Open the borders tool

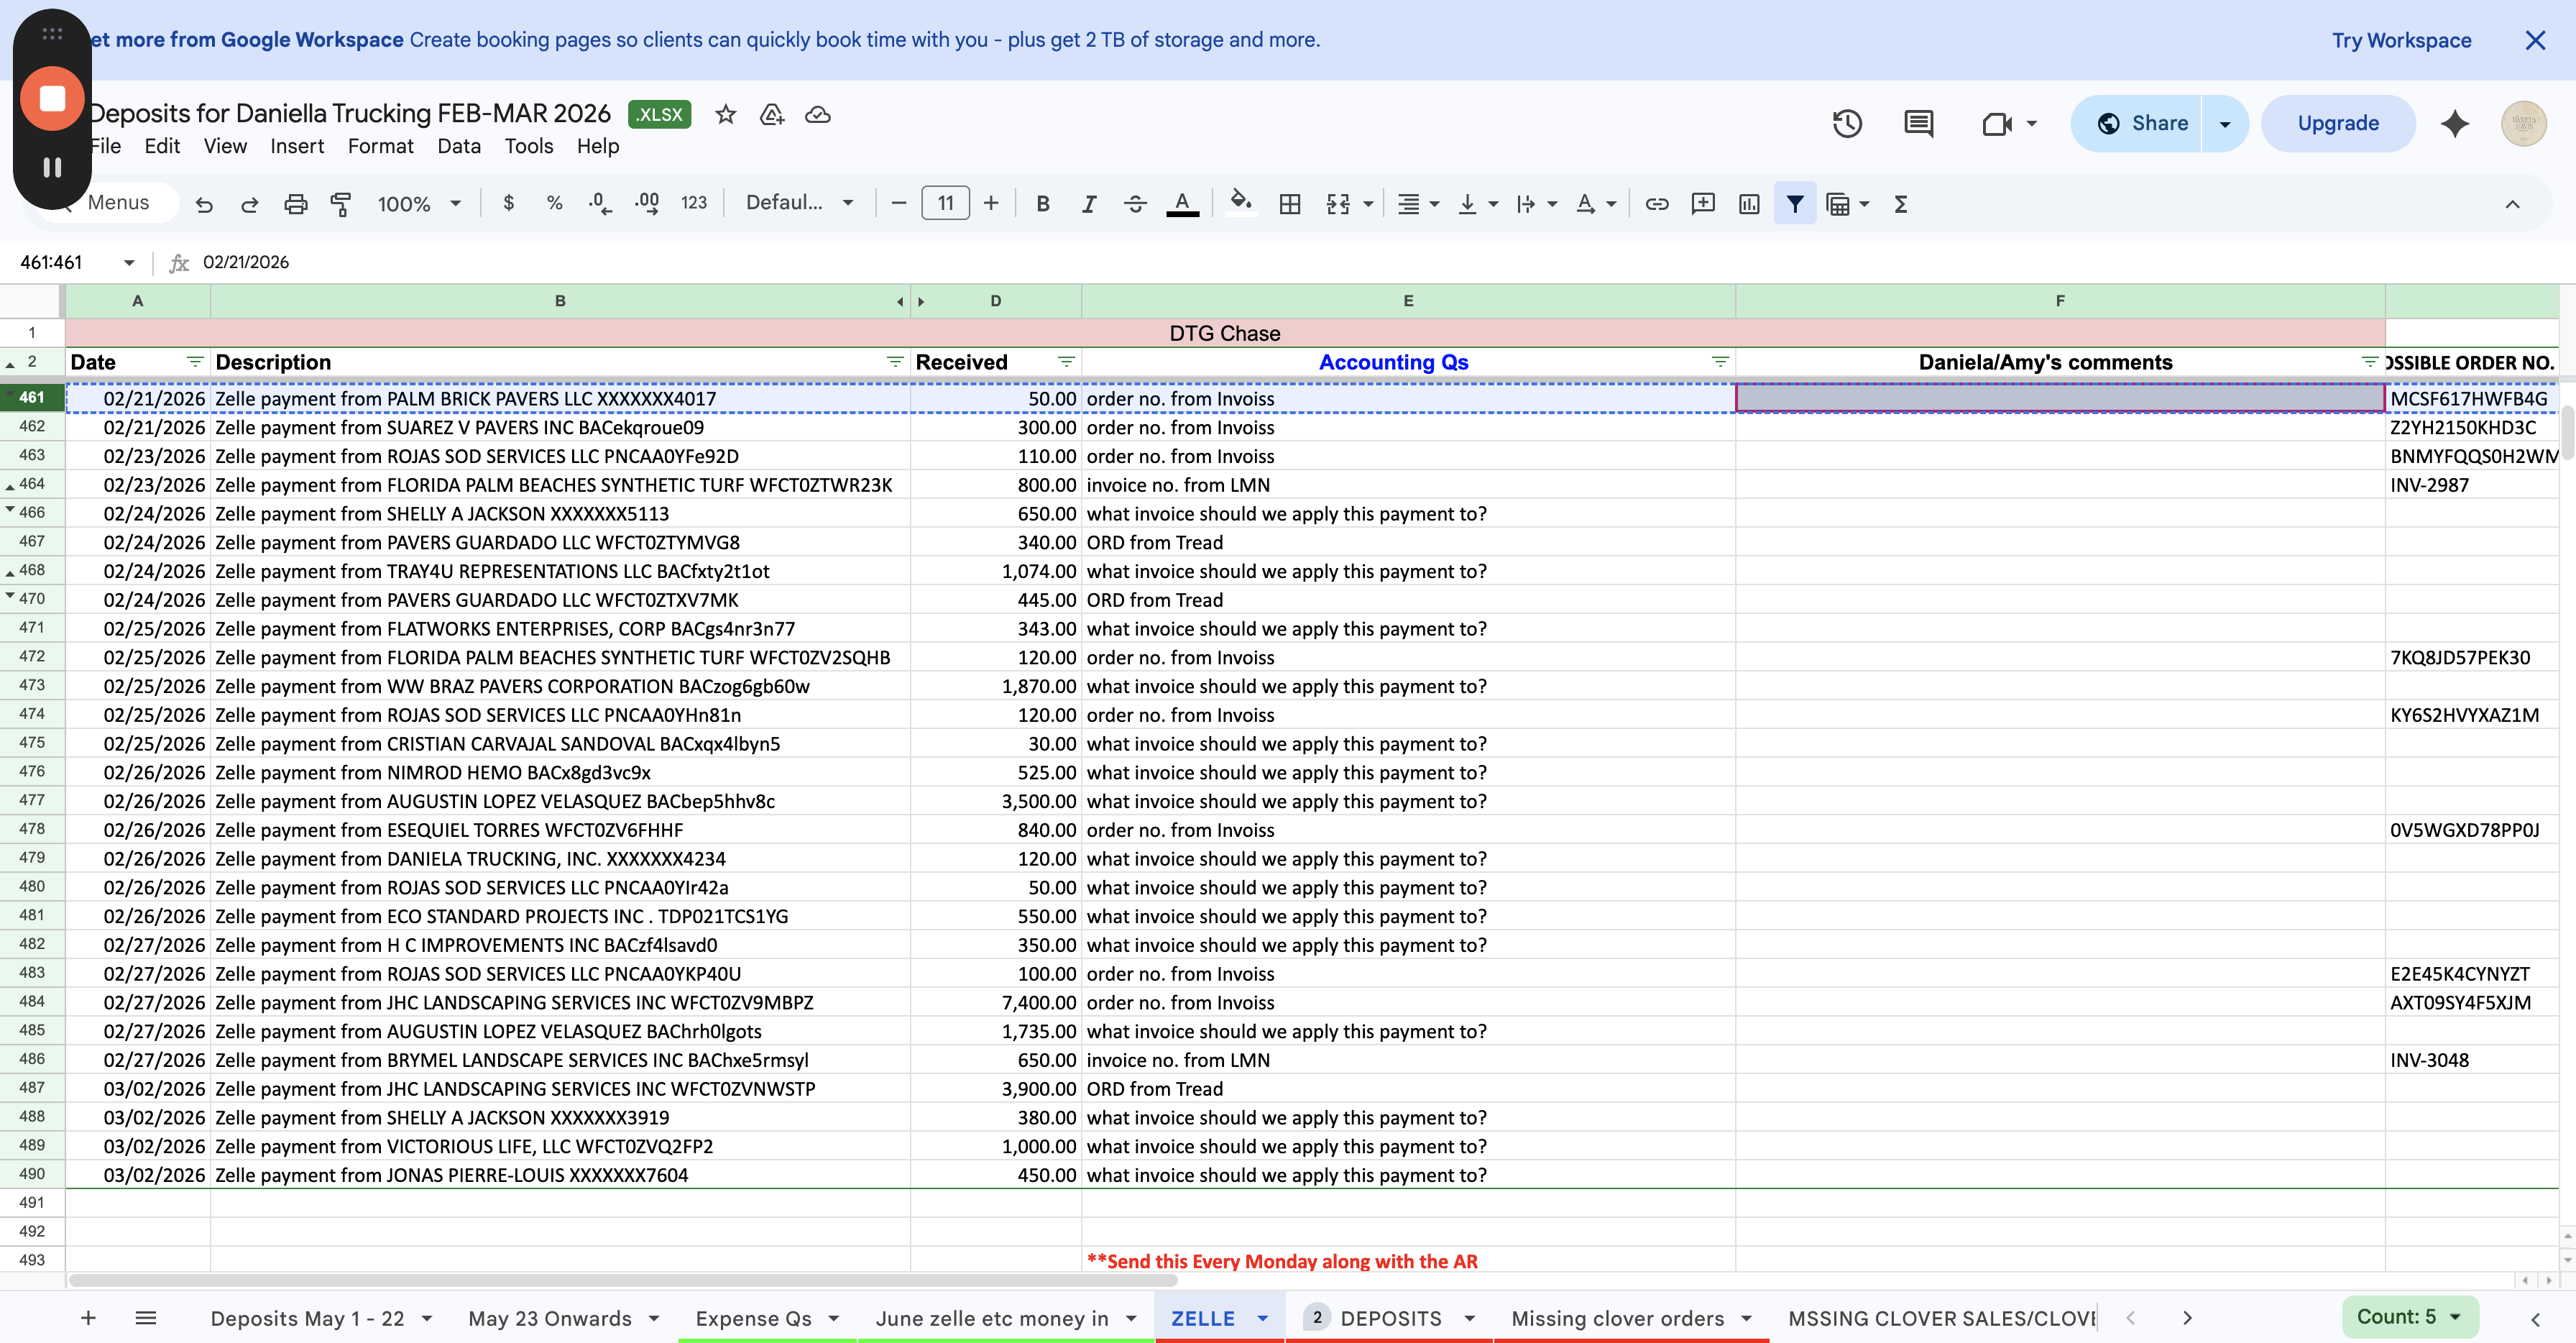click(1290, 204)
